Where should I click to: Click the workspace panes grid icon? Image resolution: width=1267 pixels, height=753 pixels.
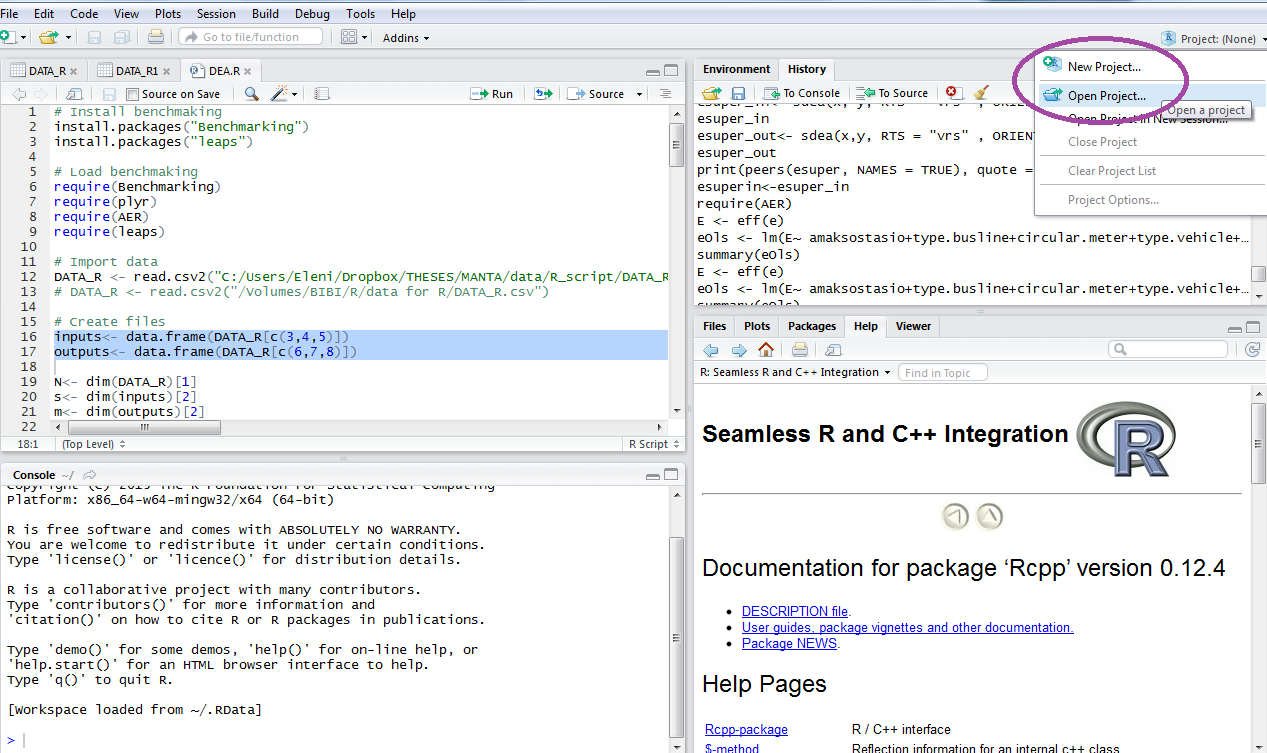(x=348, y=37)
